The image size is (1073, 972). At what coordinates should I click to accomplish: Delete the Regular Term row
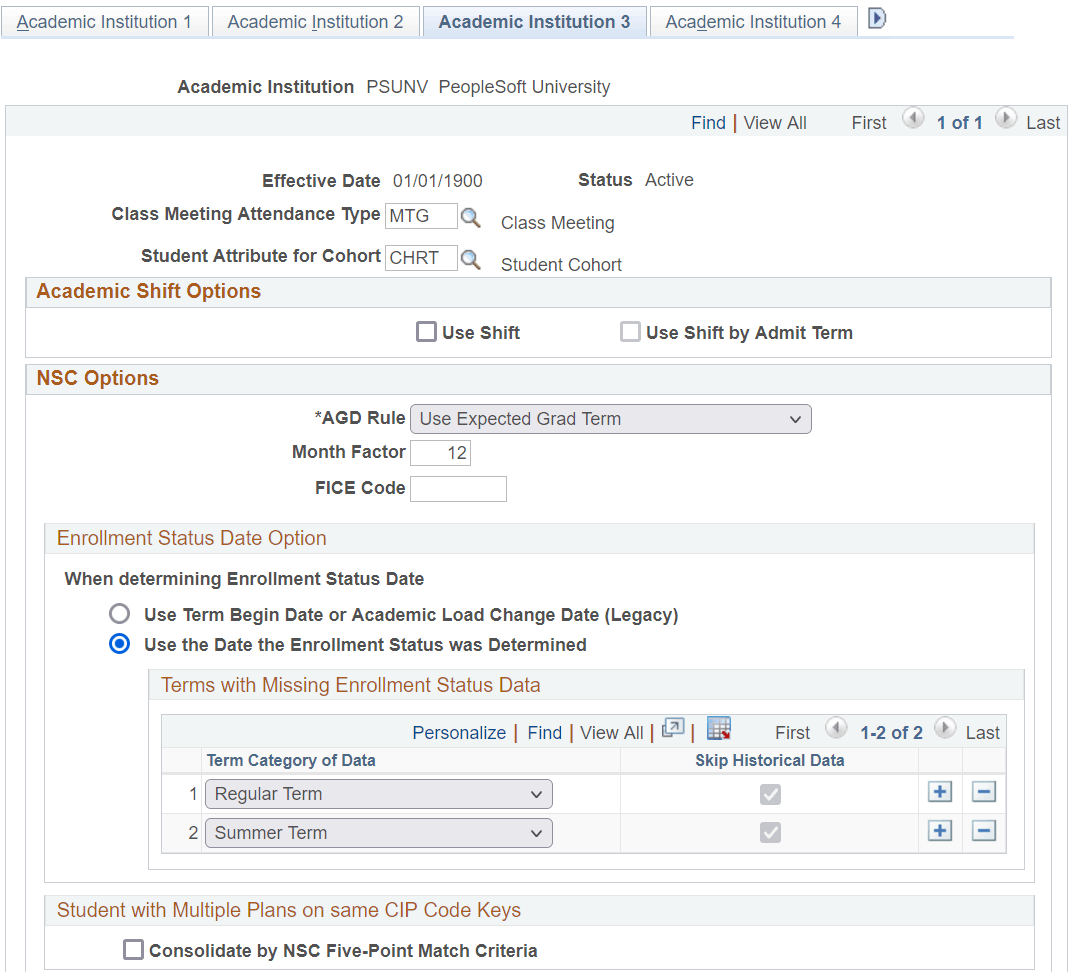[x=983, y=792]
